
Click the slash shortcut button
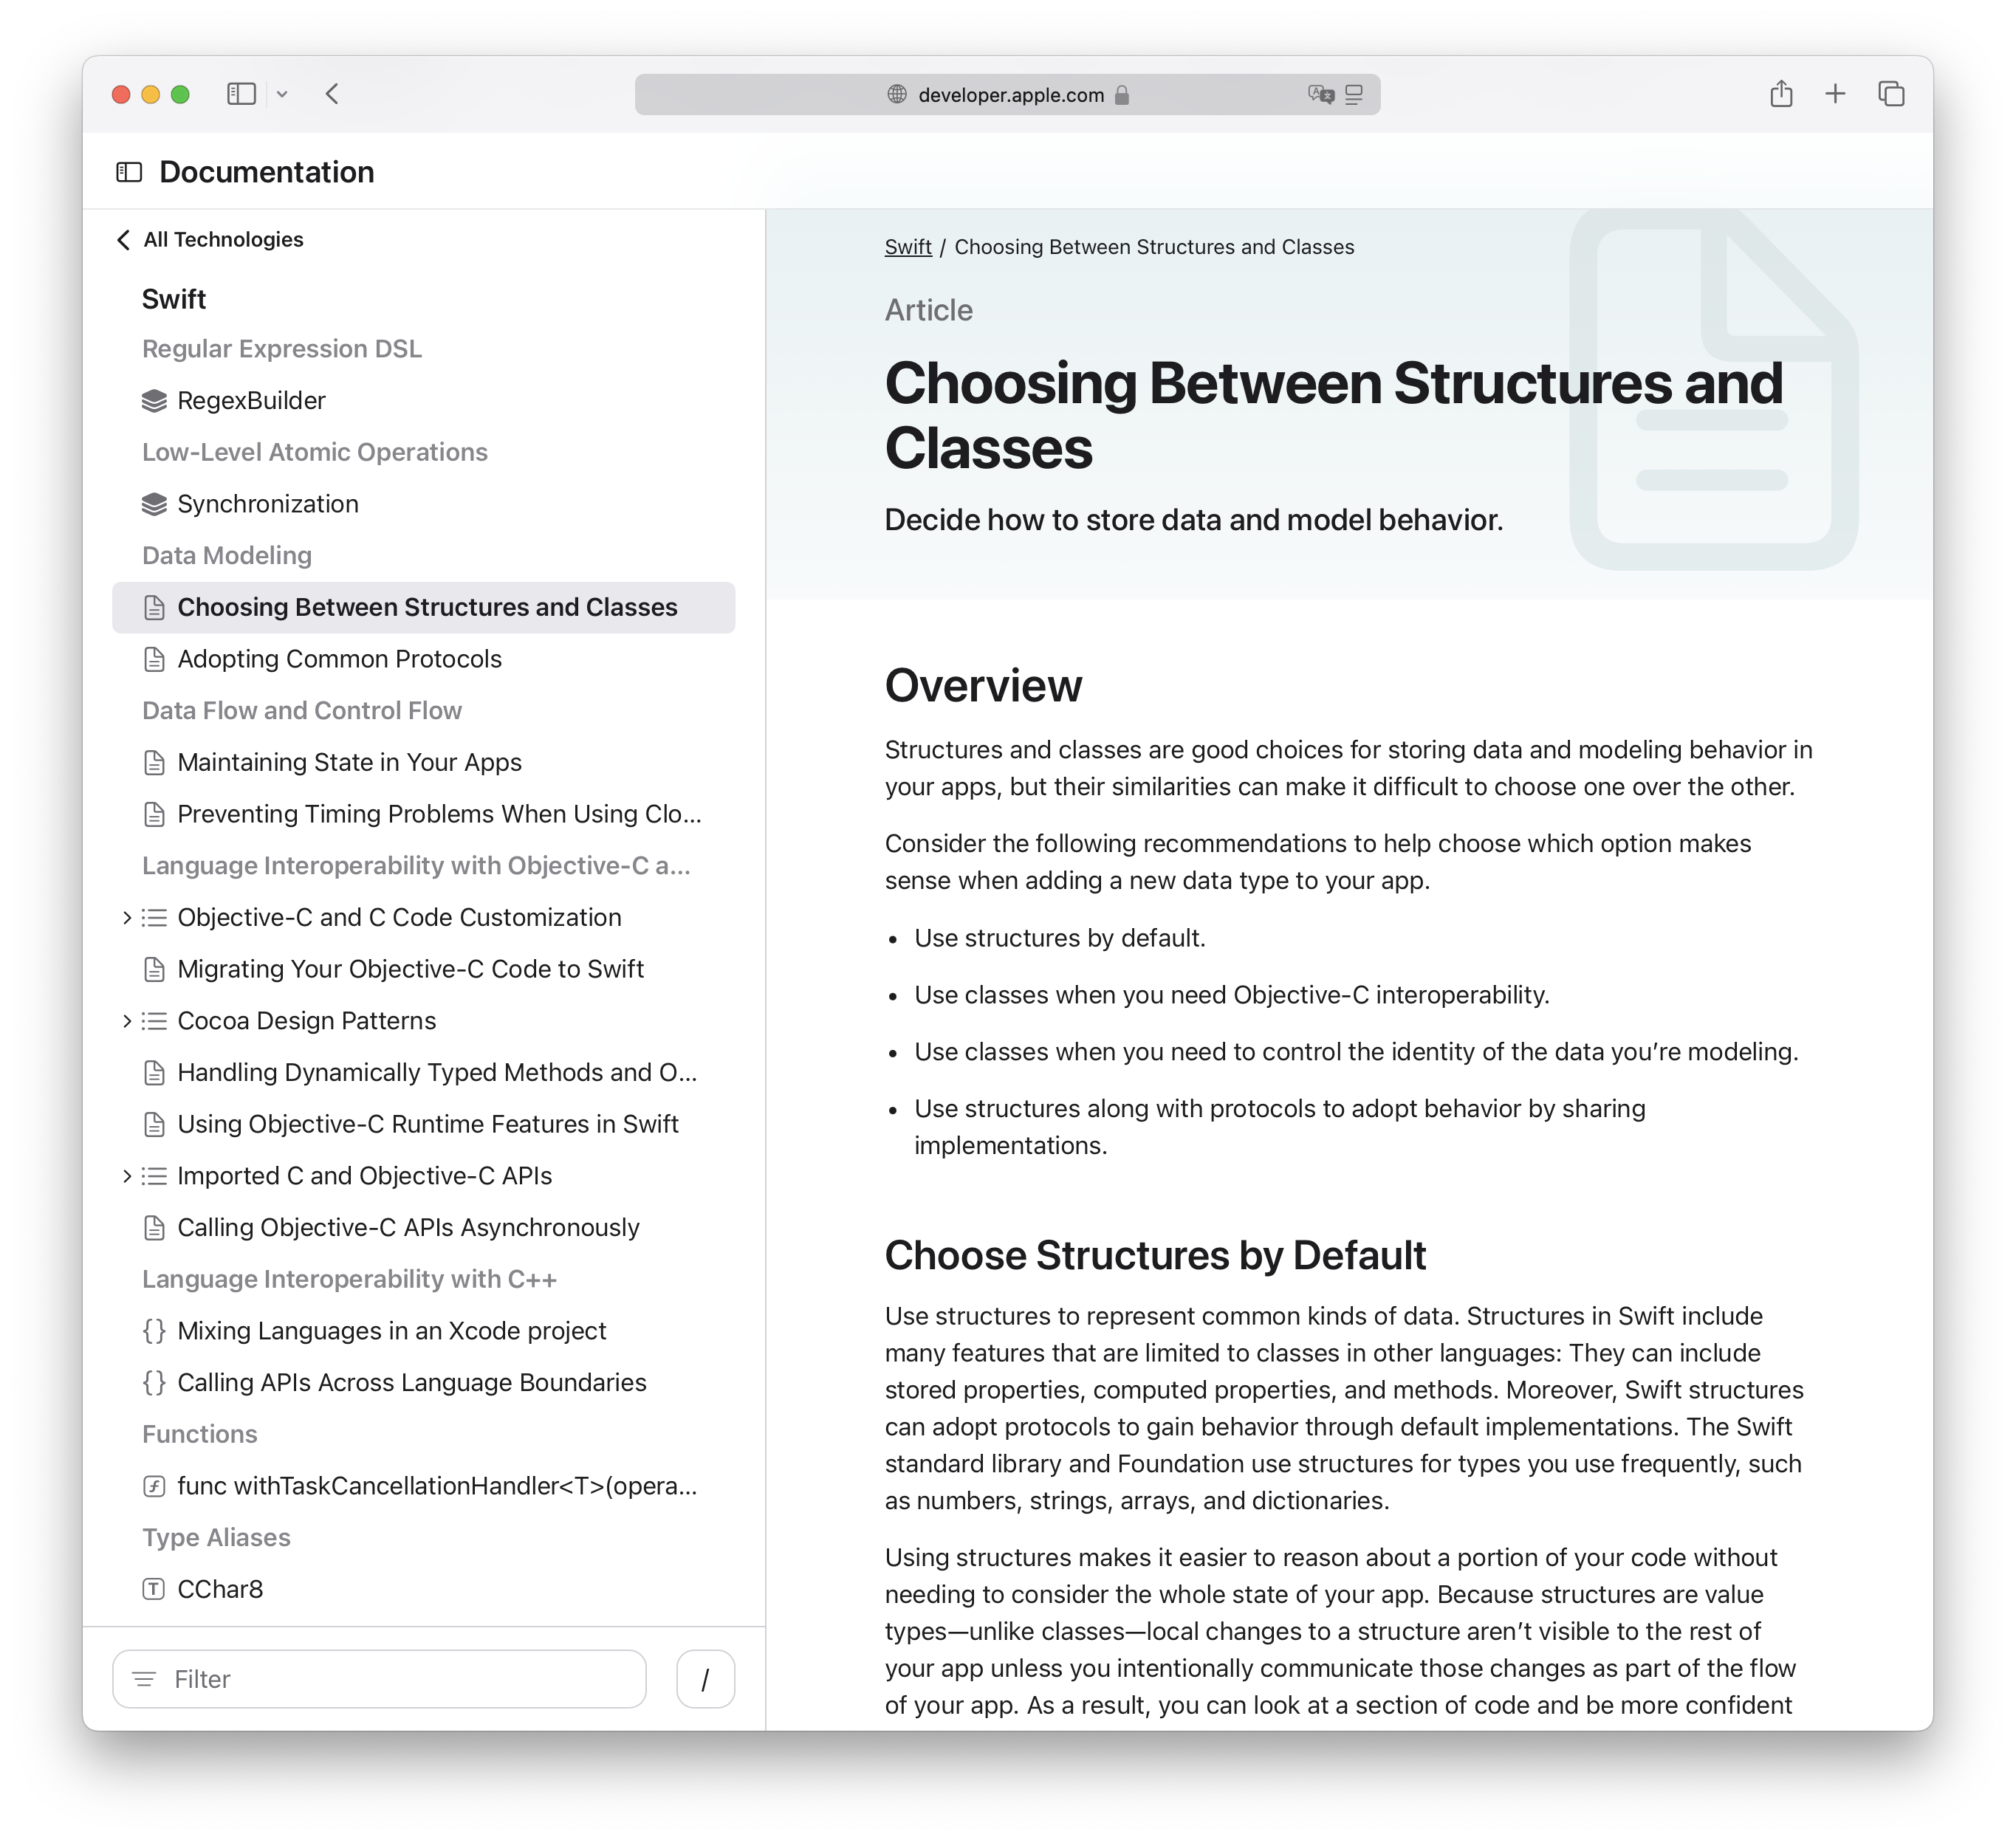click(x=705, y=1679)
